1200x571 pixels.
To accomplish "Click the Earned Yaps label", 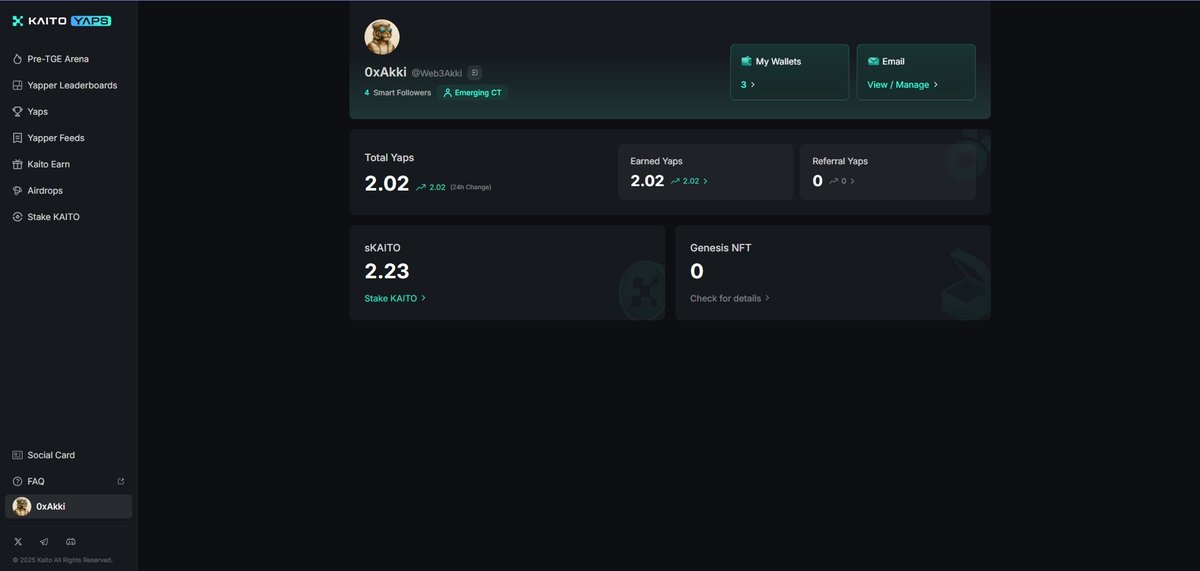I will pyautogui.click(x=656, y=161).
